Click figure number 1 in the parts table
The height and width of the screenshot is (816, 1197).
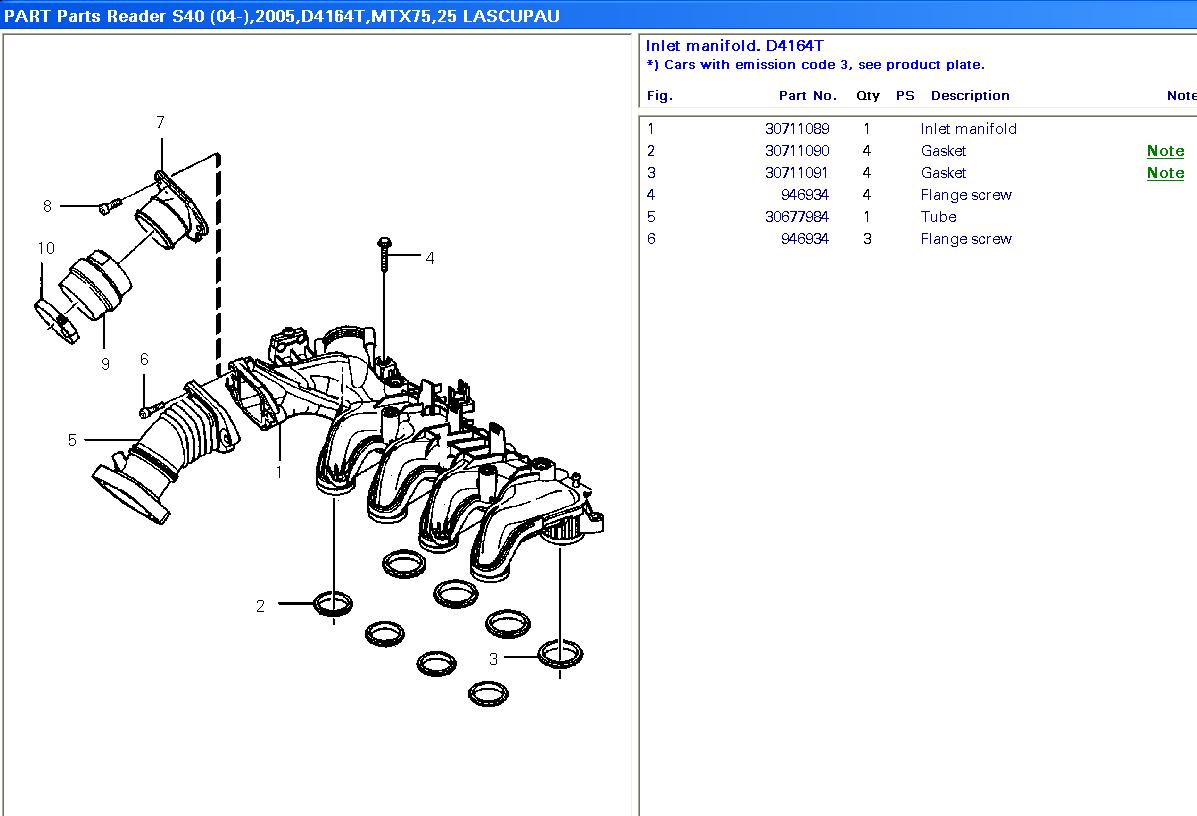pyautogui.click(x=650, y=129)
